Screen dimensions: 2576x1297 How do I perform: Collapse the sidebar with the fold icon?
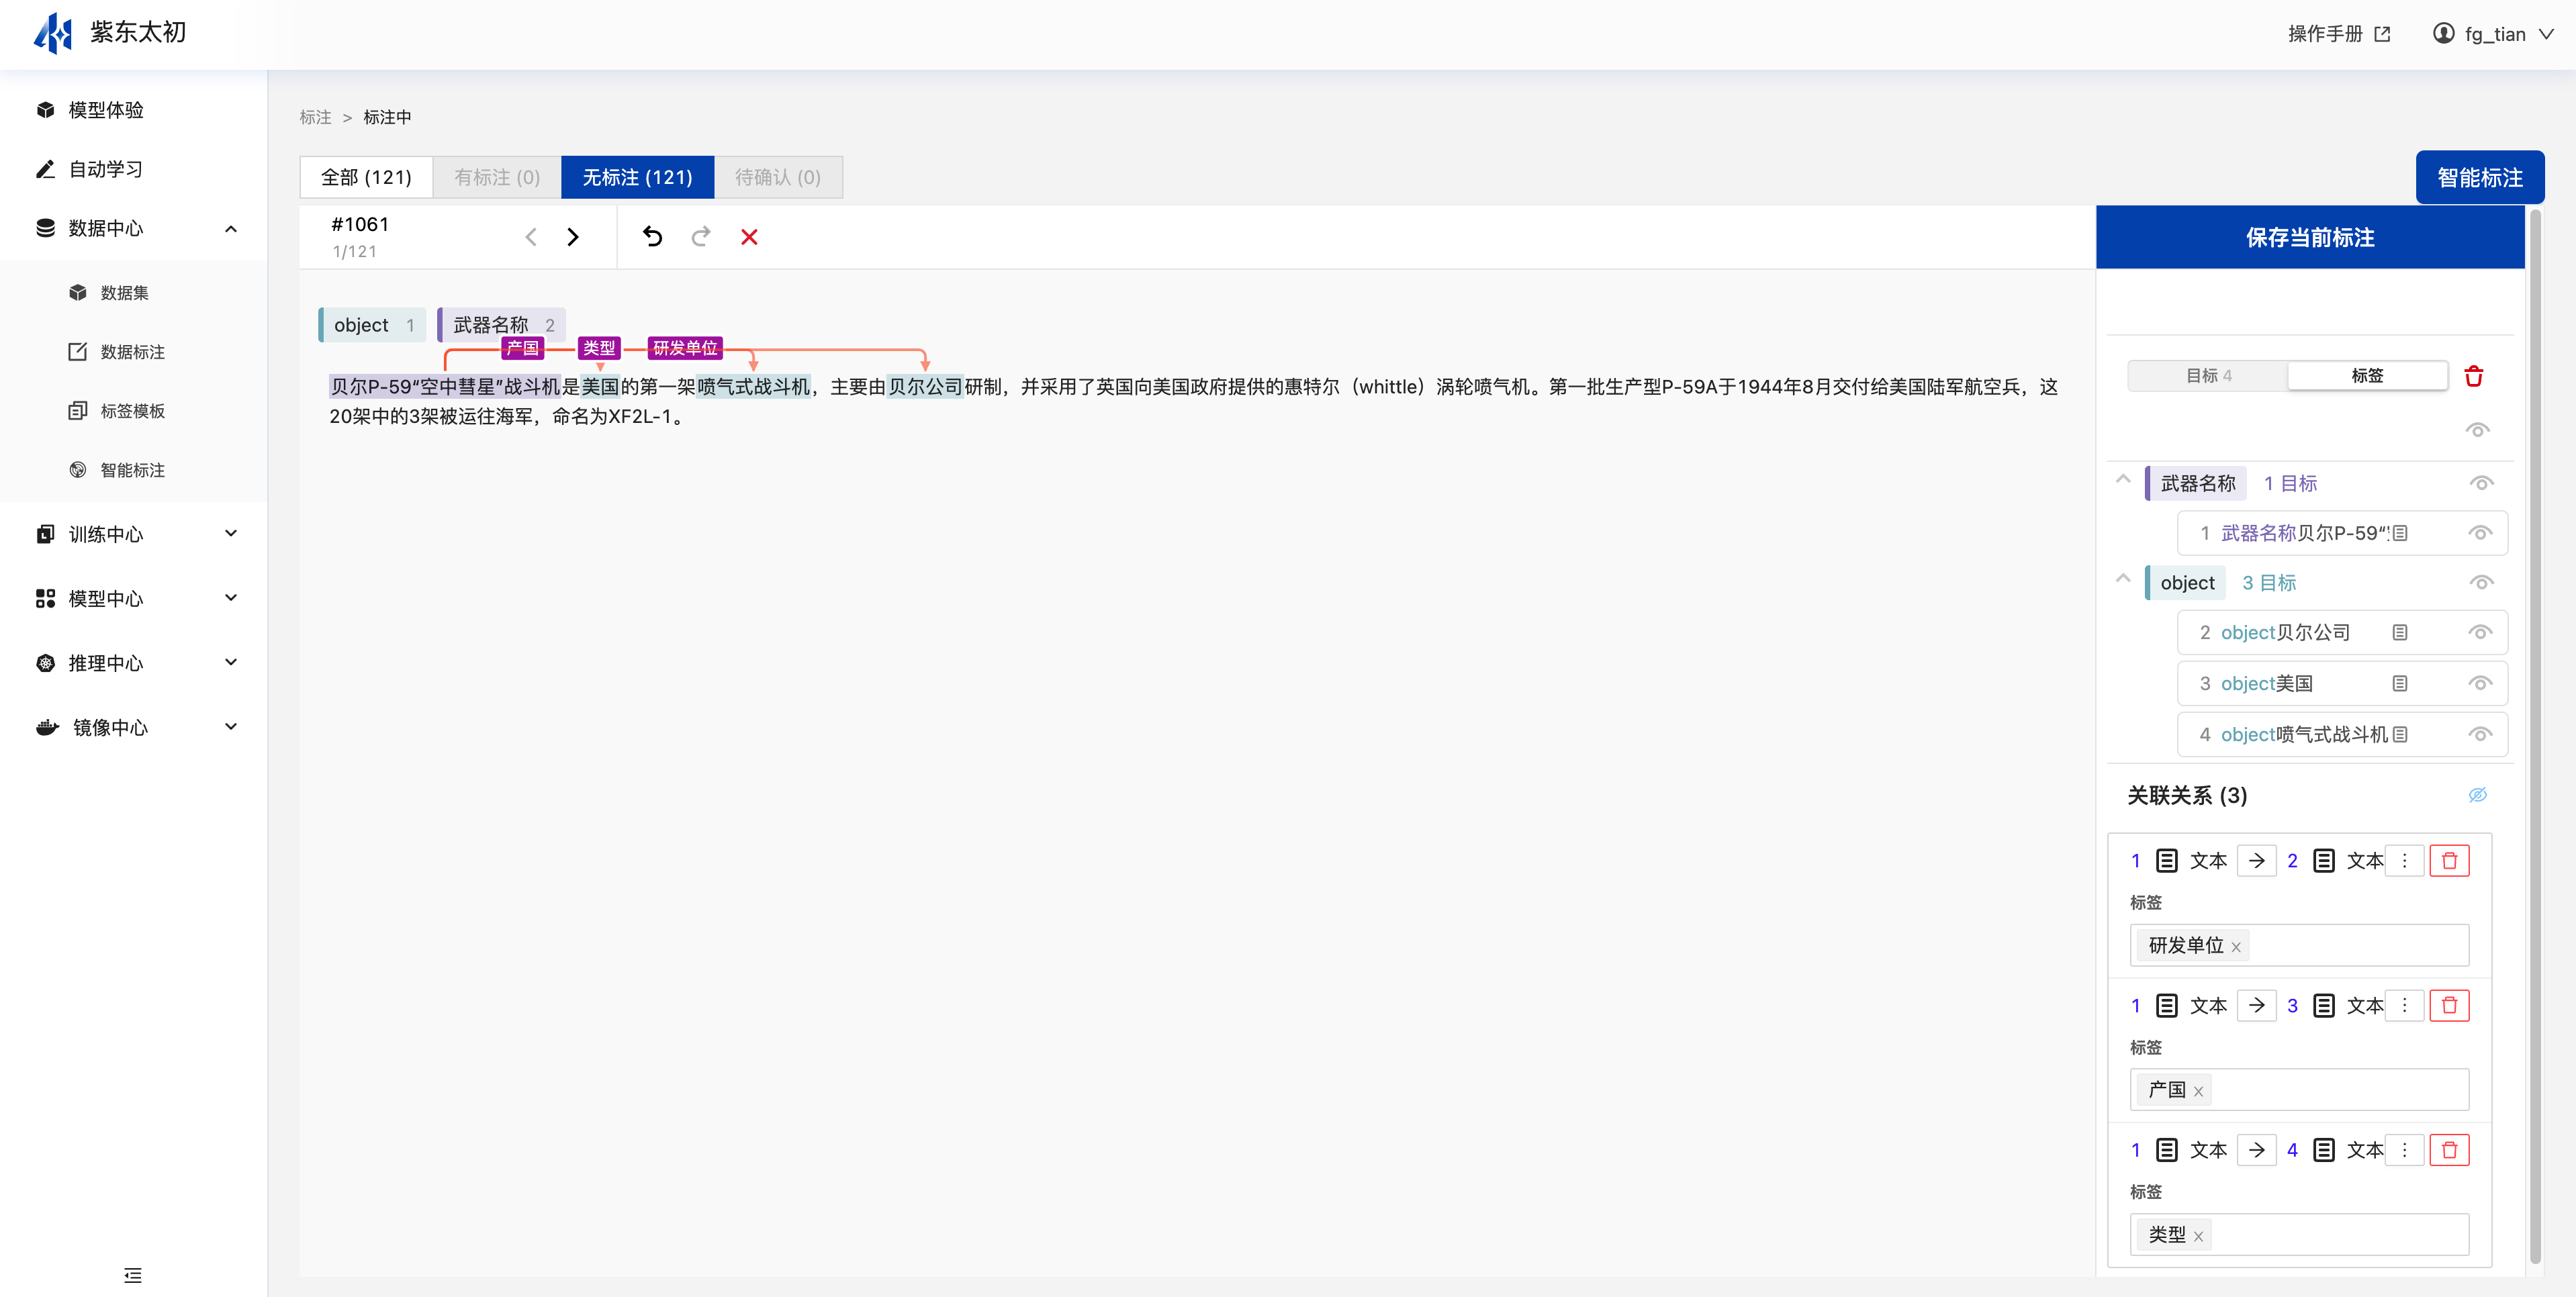coord(133,1275)
